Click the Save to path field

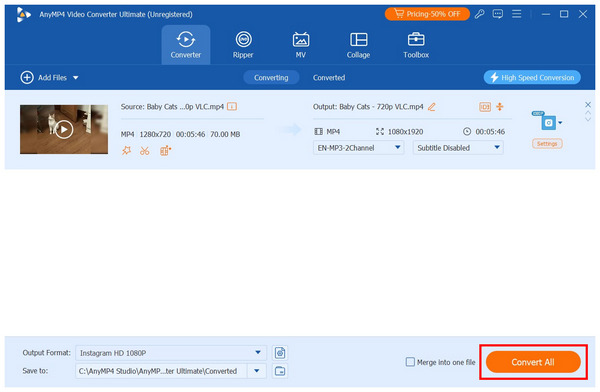click(161, 371)
